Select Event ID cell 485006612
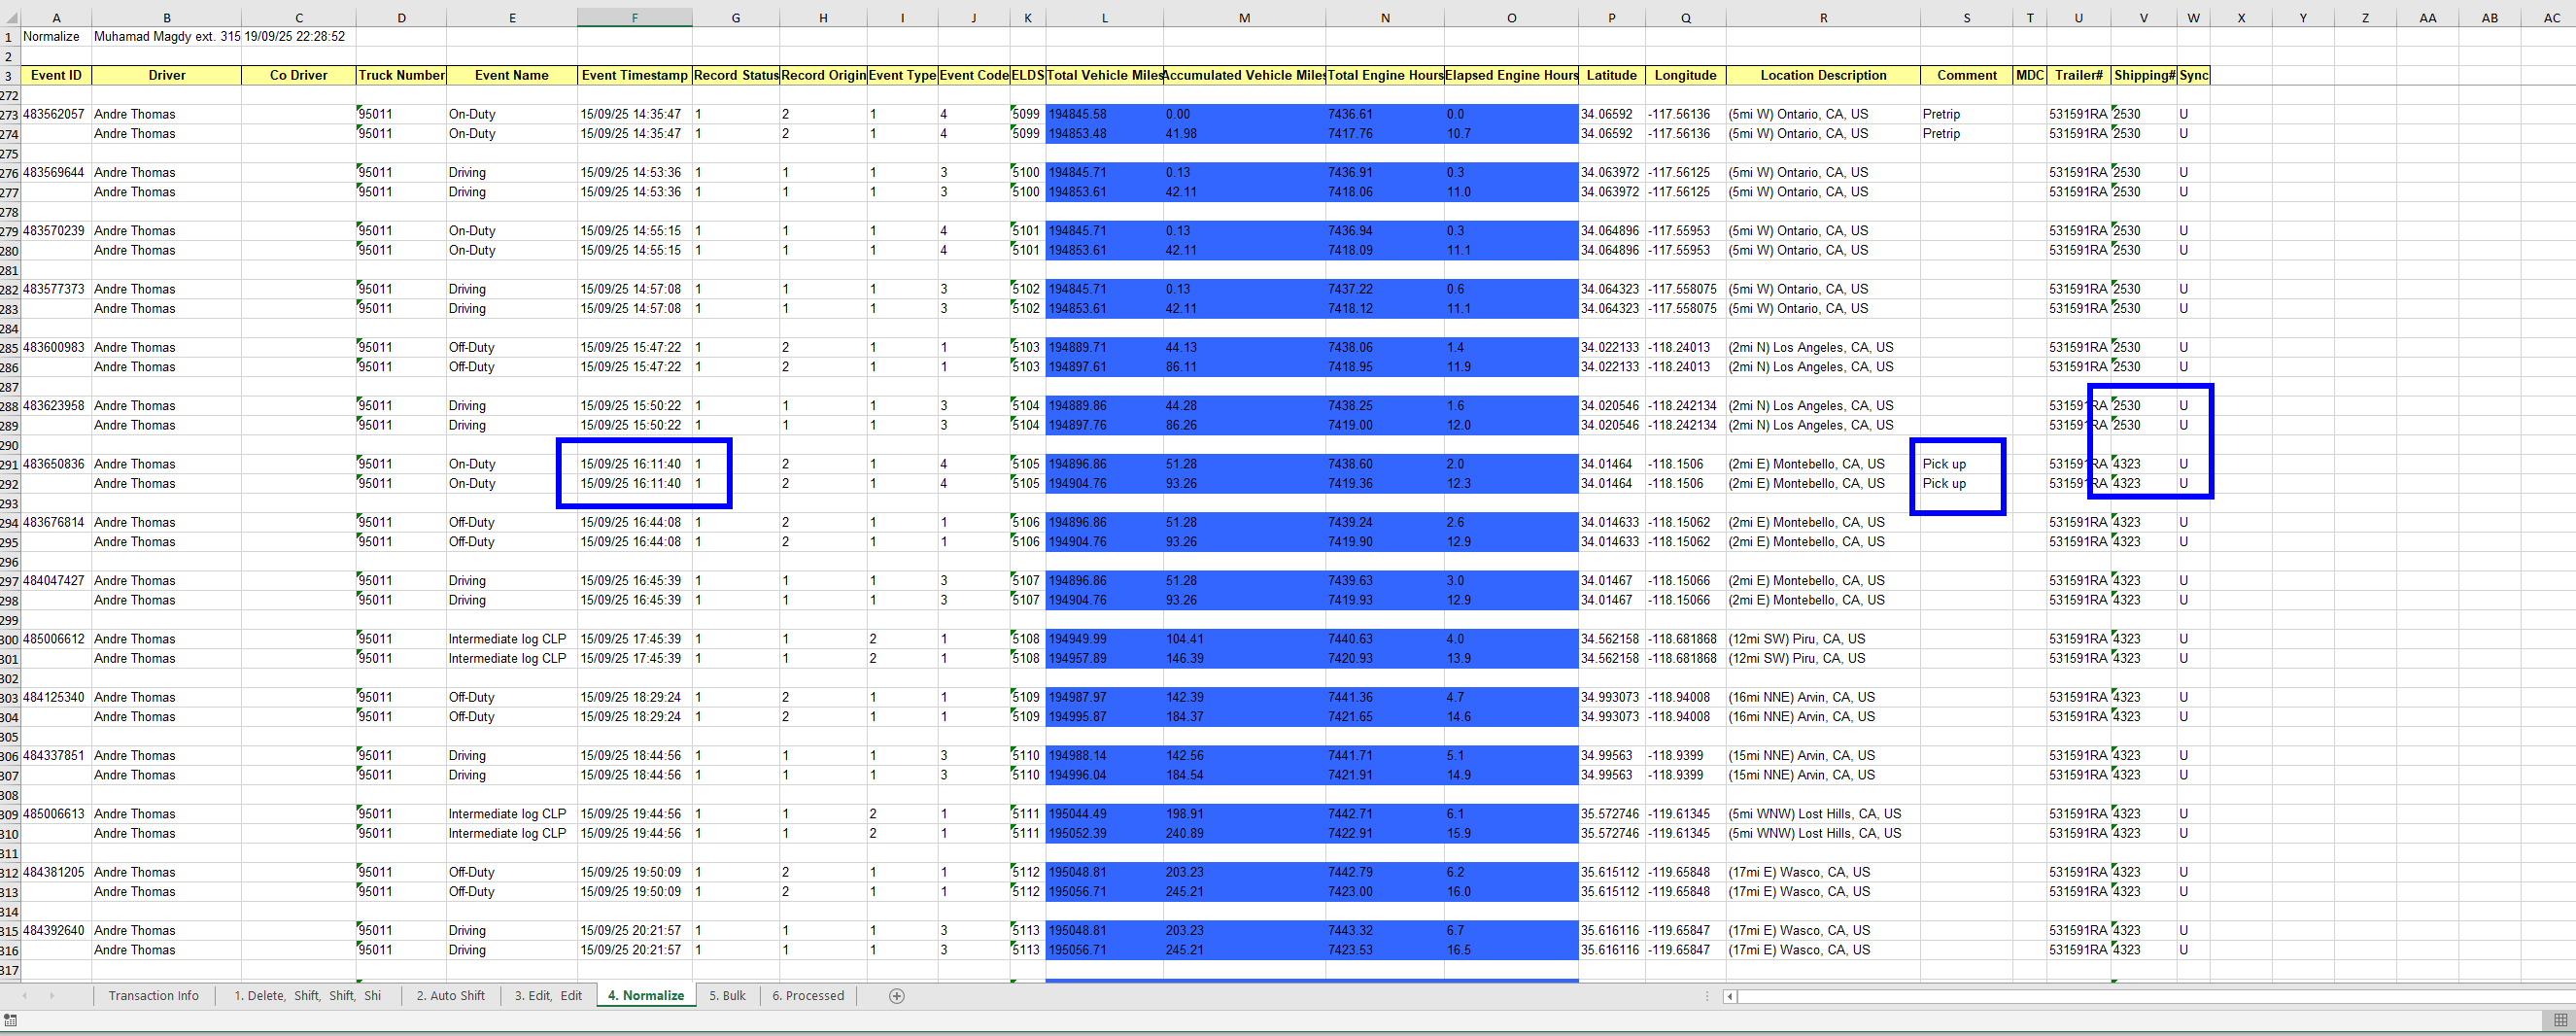2576x1036 pixels. pos(56,639)
